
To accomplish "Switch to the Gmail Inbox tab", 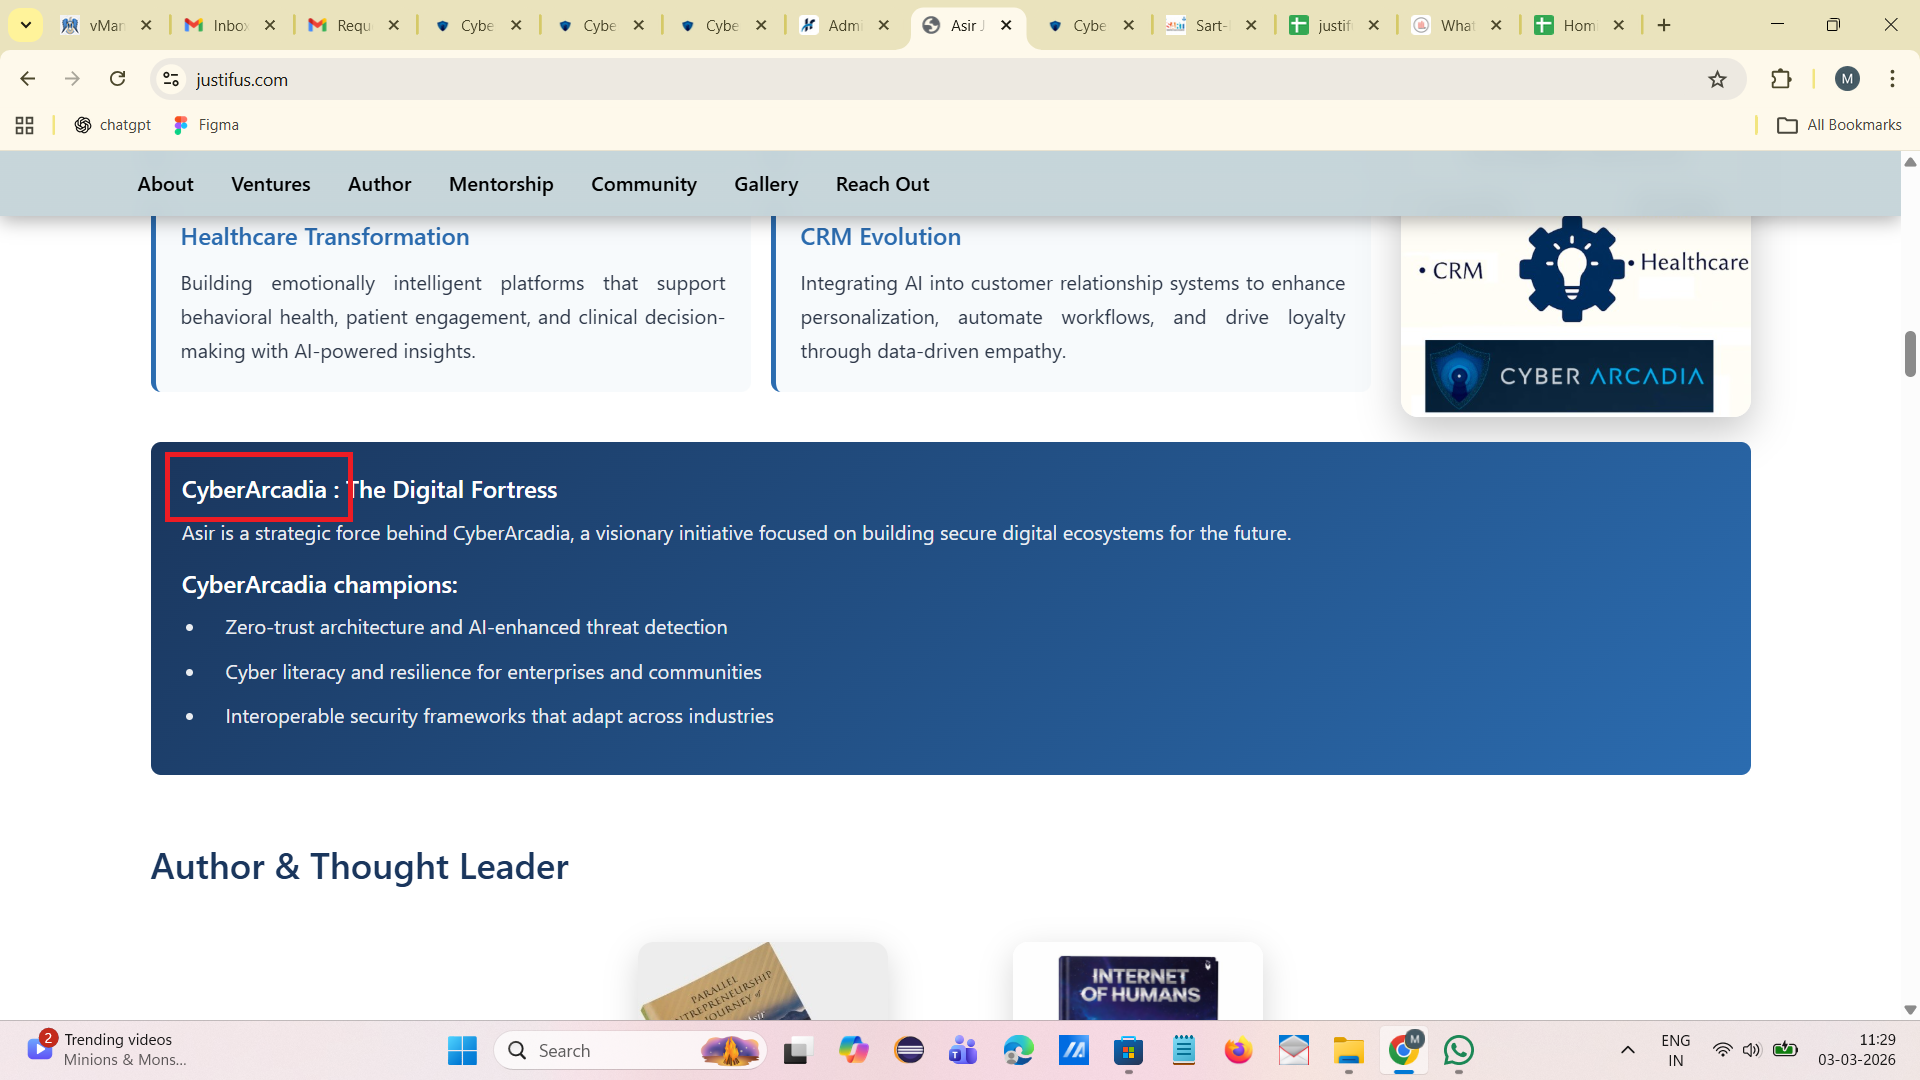I will pos(229,25).
